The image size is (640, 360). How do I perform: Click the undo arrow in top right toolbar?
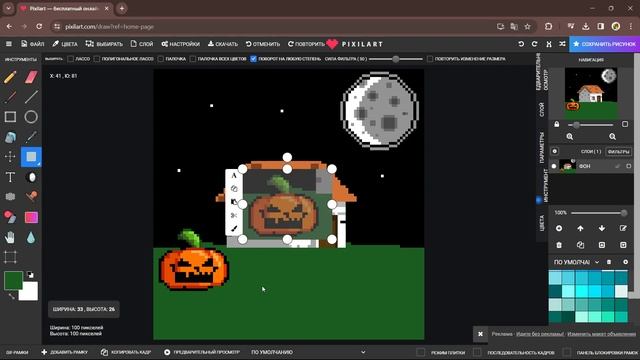[521, 44]
